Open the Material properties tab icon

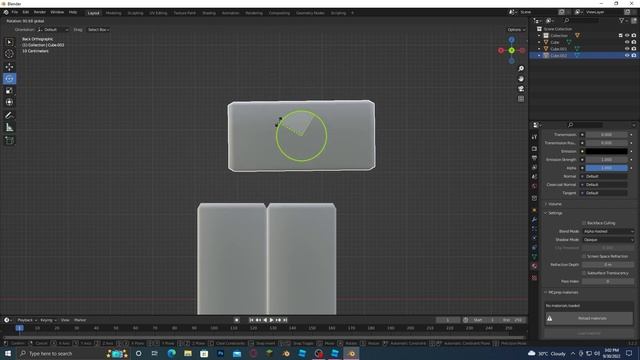tap(534, 266)
